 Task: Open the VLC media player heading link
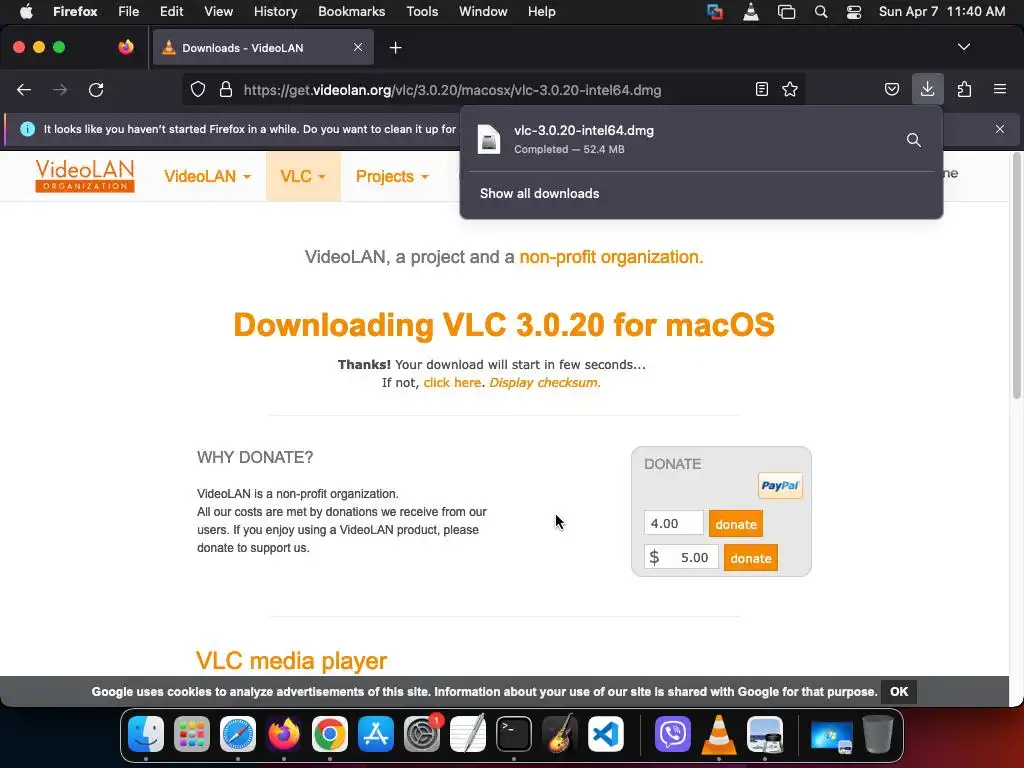tap(291, 661)
